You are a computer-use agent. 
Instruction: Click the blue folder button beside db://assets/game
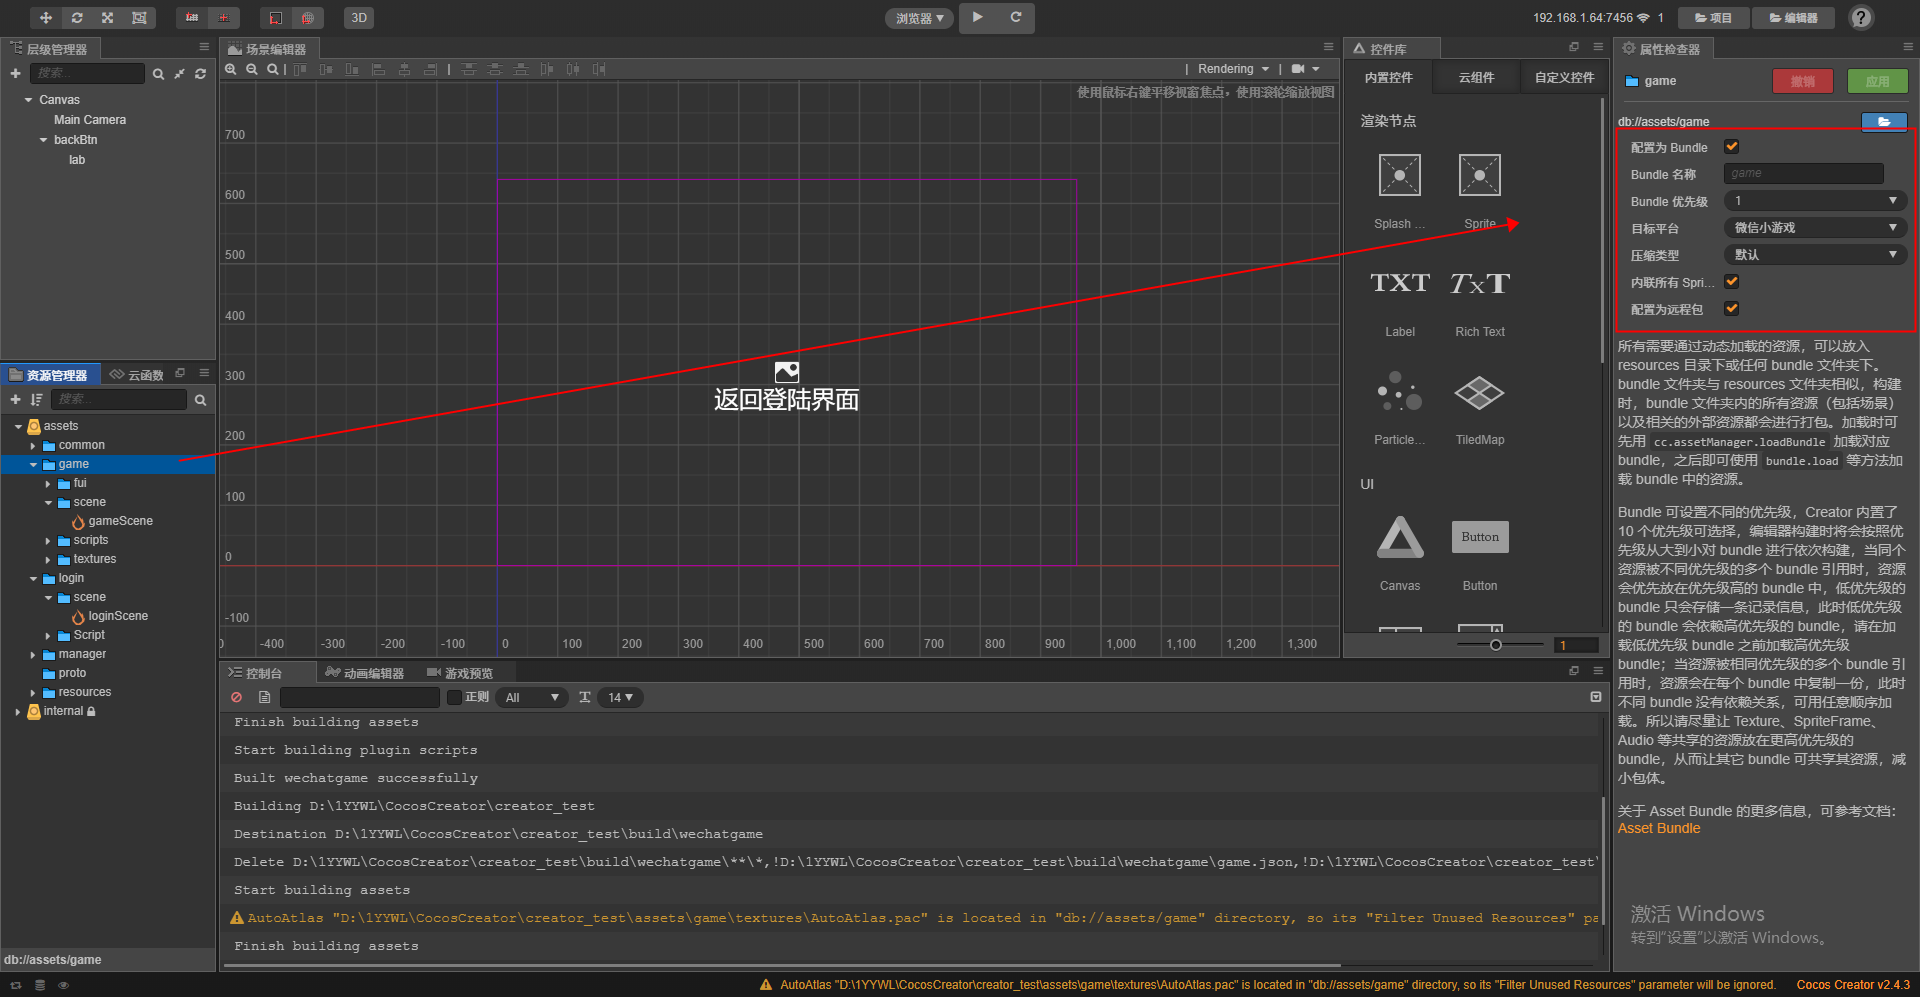click(1884, 121)
